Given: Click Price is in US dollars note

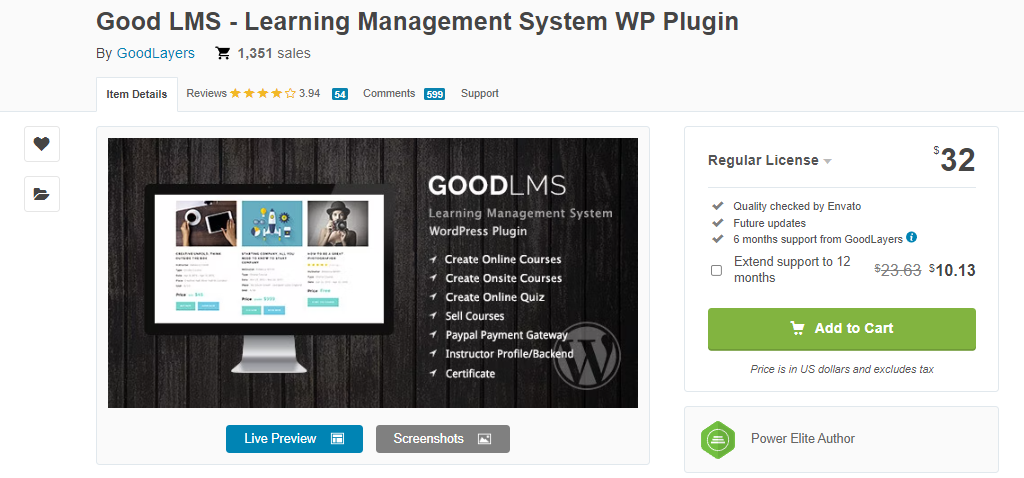Looking at the screenshot, I should 842,370.
